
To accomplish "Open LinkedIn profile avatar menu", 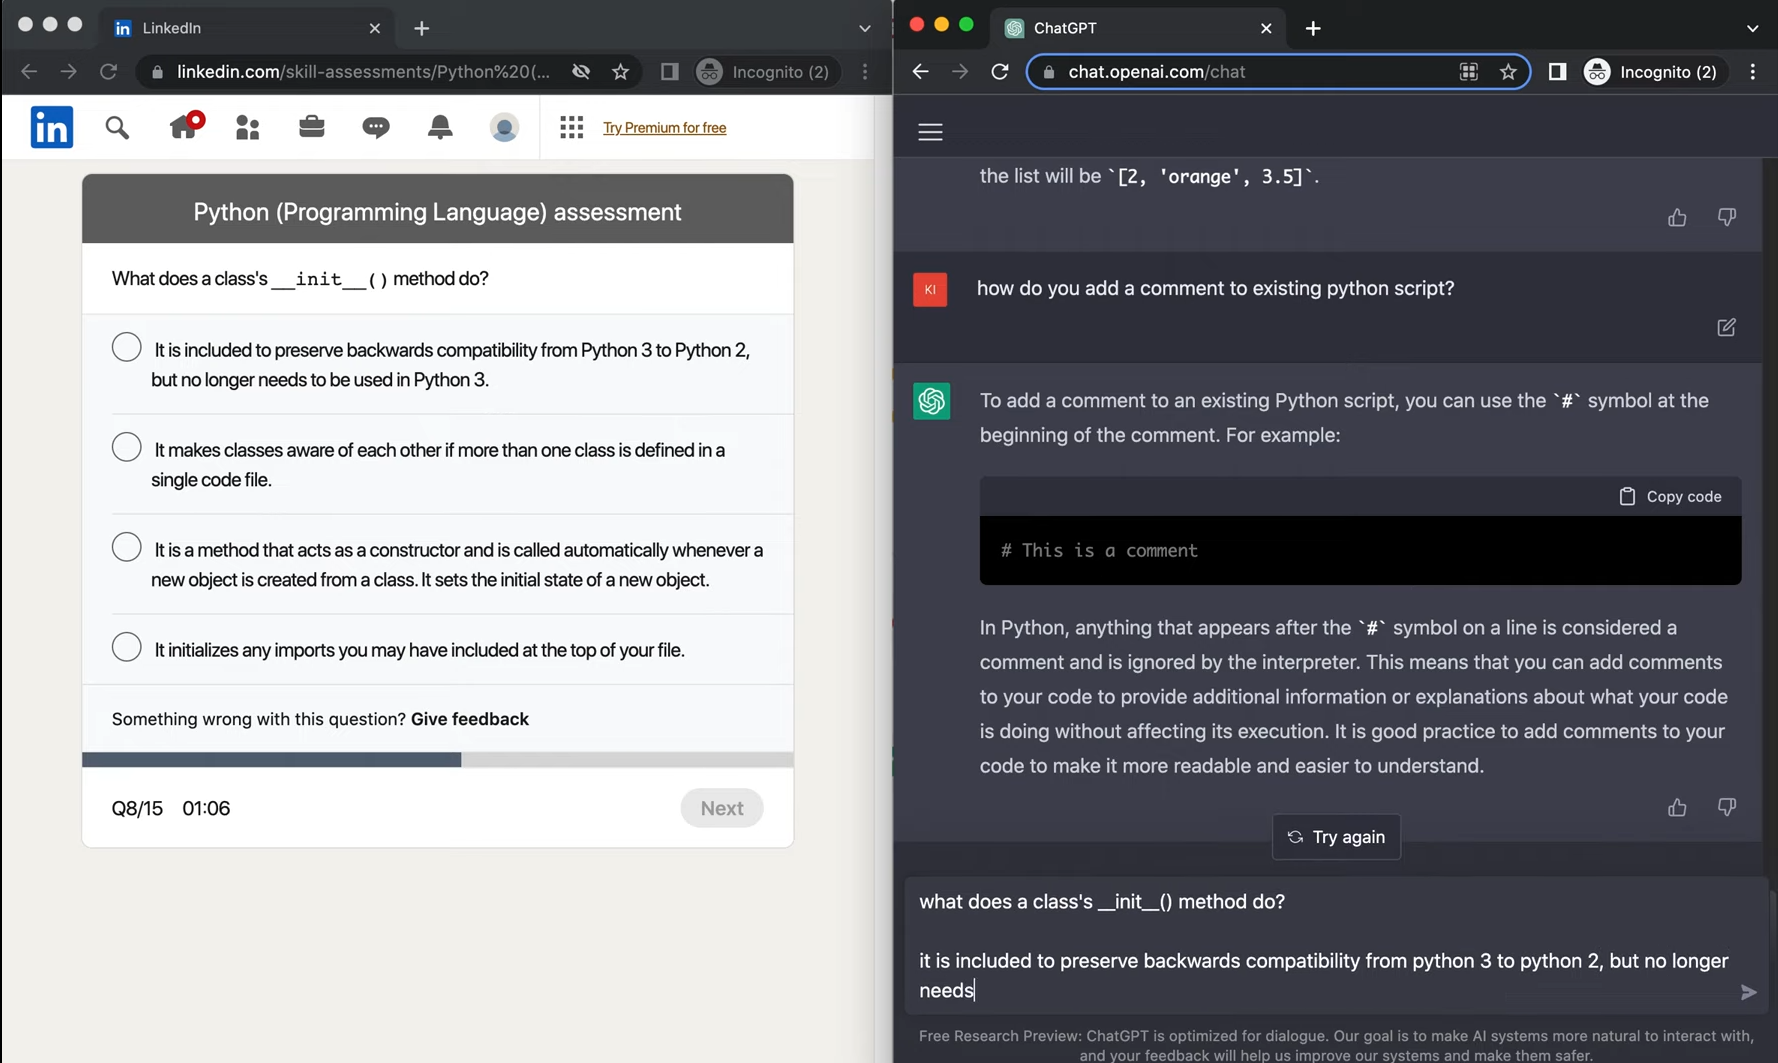I will pyautogui.click(x=504, y=127).
